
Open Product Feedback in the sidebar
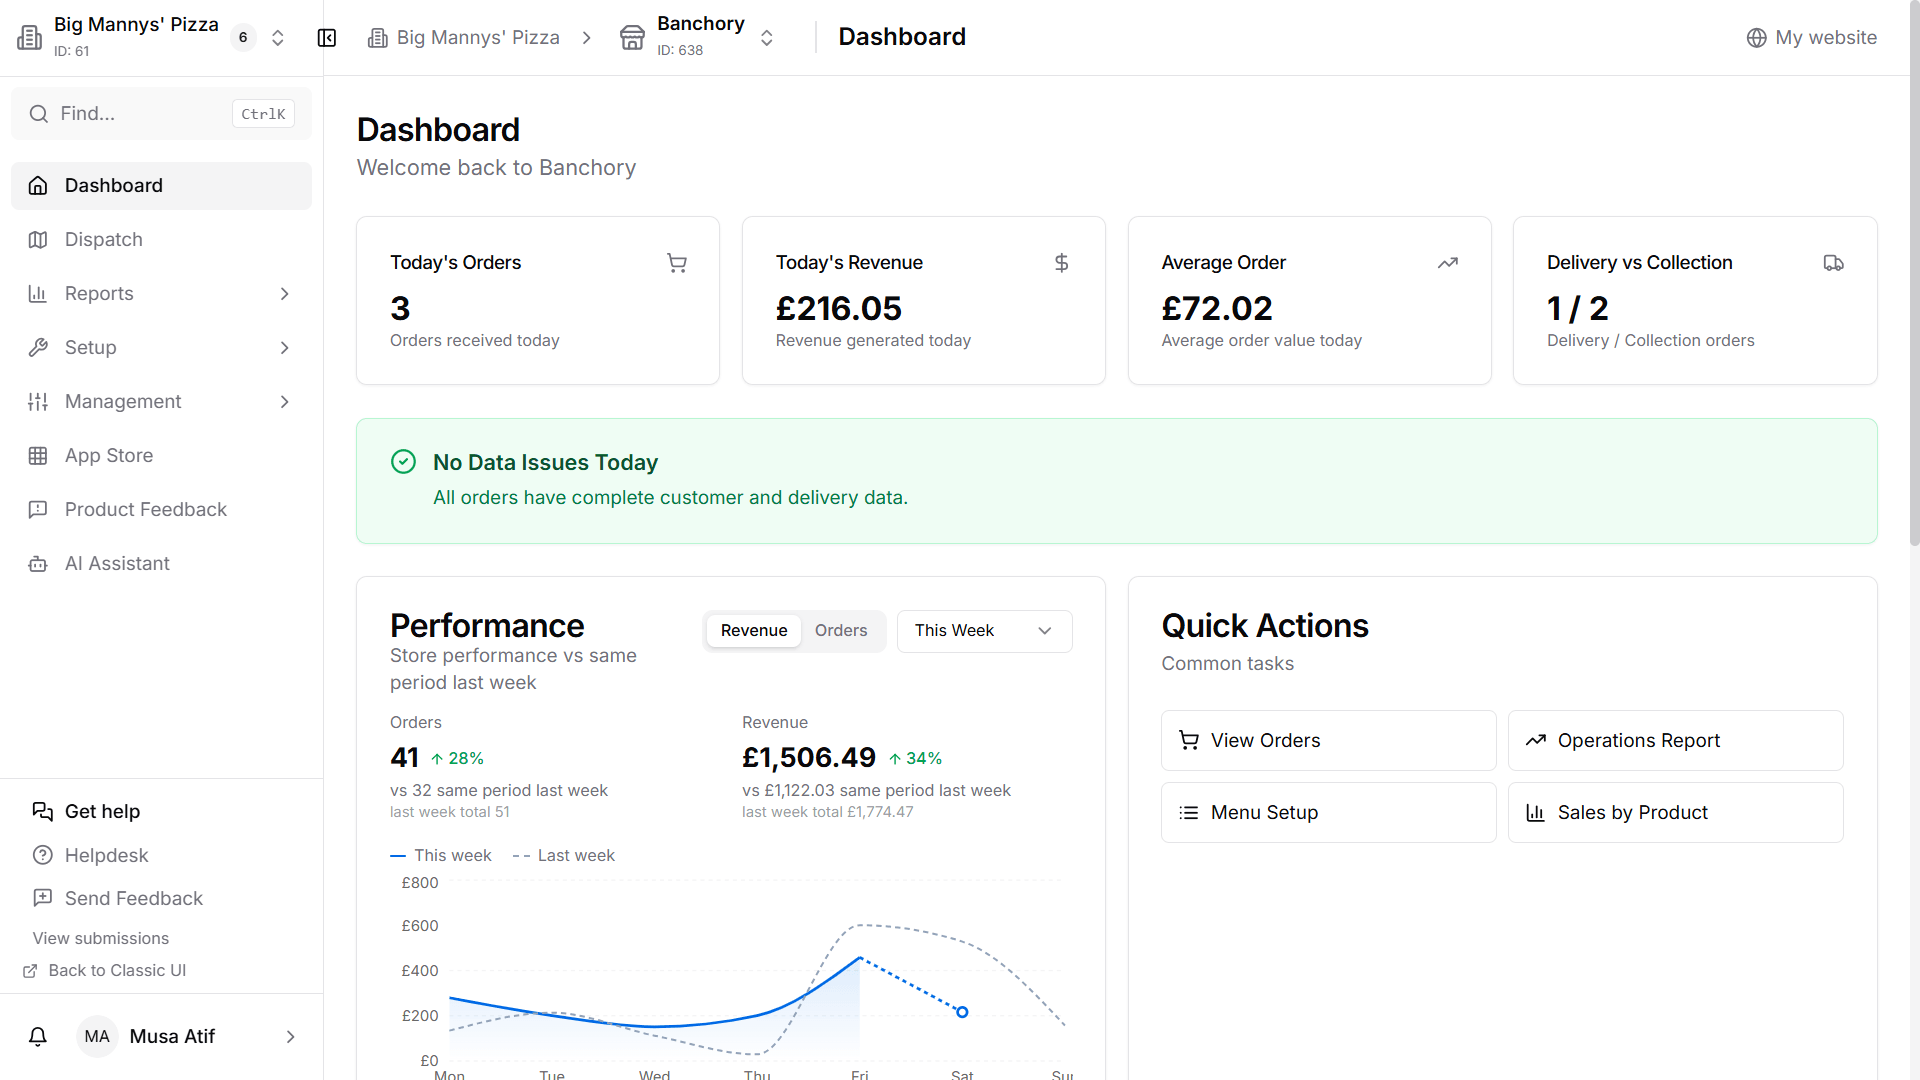[161, 510]
